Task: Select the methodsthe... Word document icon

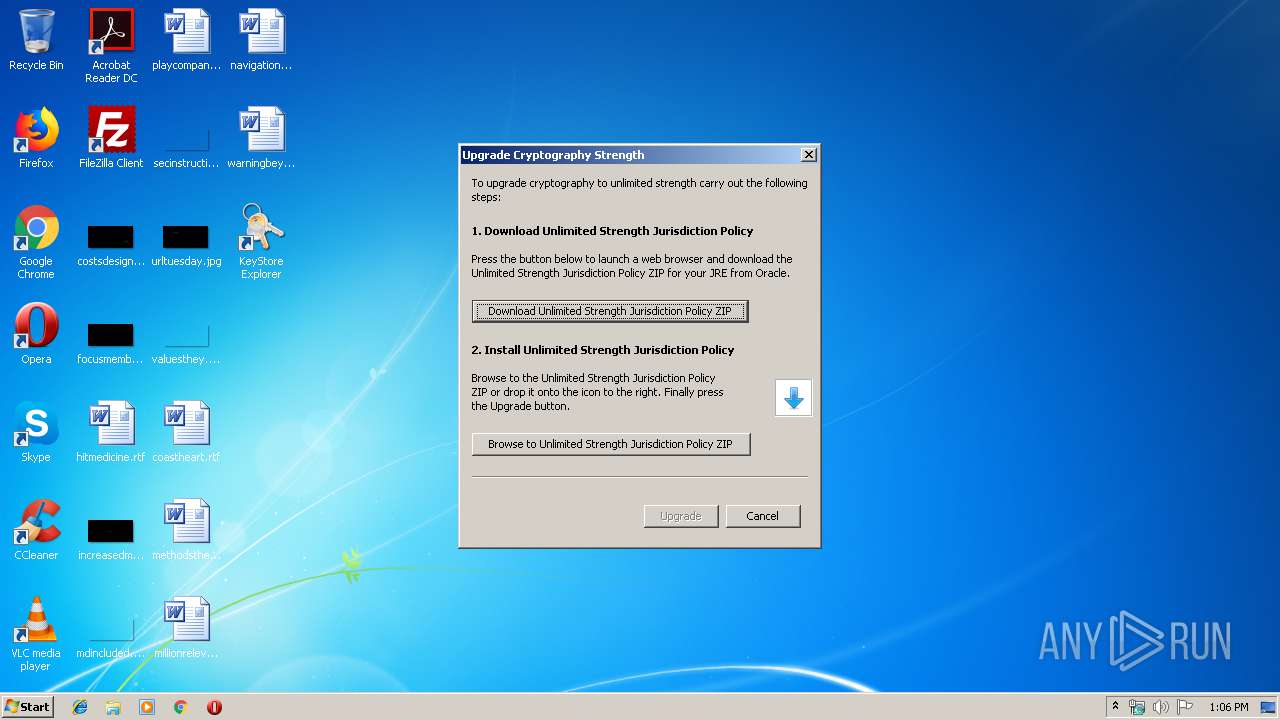Action: tap(186, 531)
